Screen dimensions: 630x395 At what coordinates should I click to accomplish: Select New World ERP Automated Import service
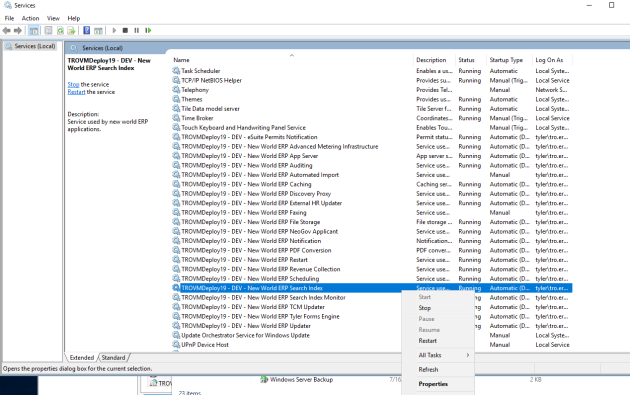372,175
